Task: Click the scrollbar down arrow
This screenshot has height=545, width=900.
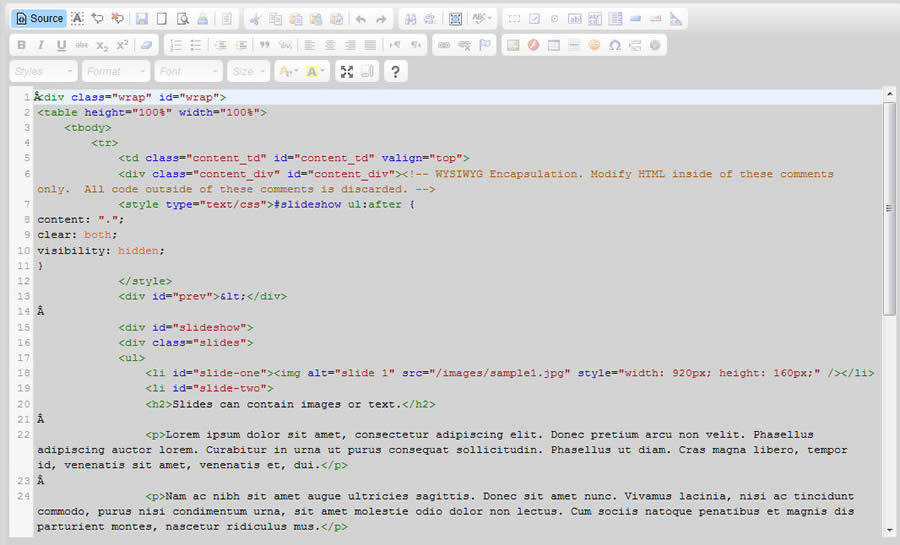Action: tap(889, 531)
